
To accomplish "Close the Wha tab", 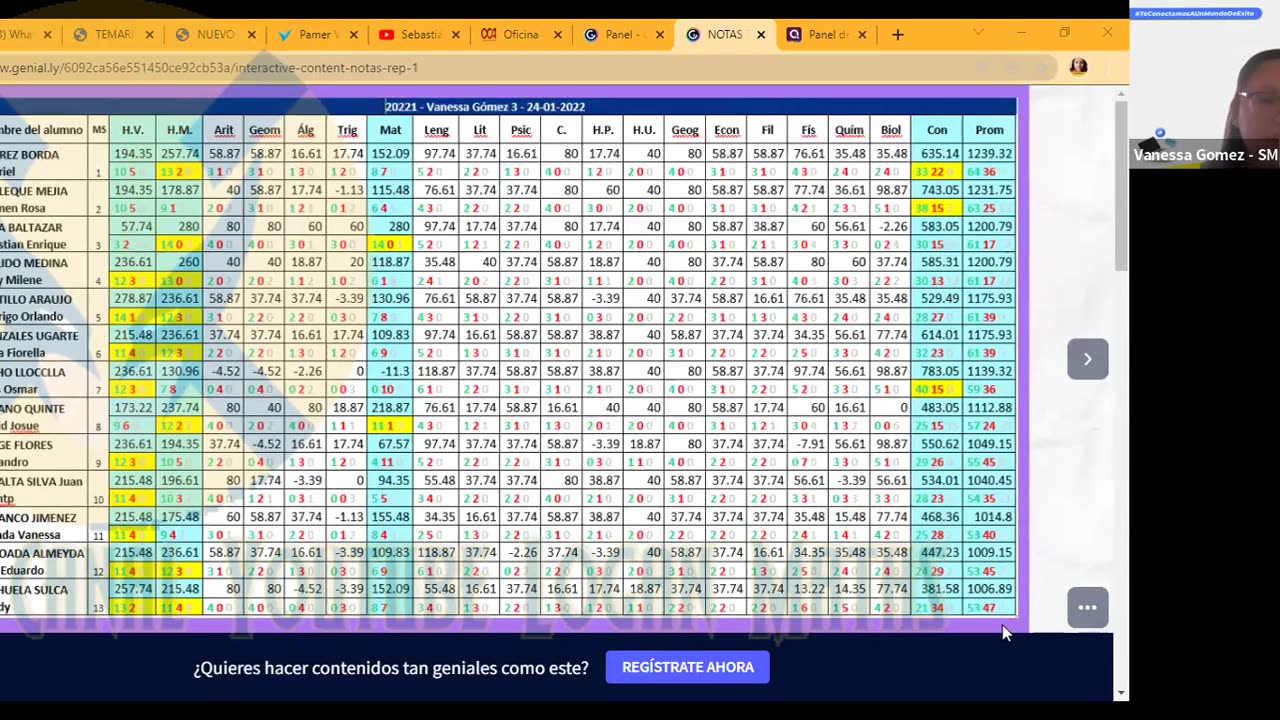I will coord(47,34).
